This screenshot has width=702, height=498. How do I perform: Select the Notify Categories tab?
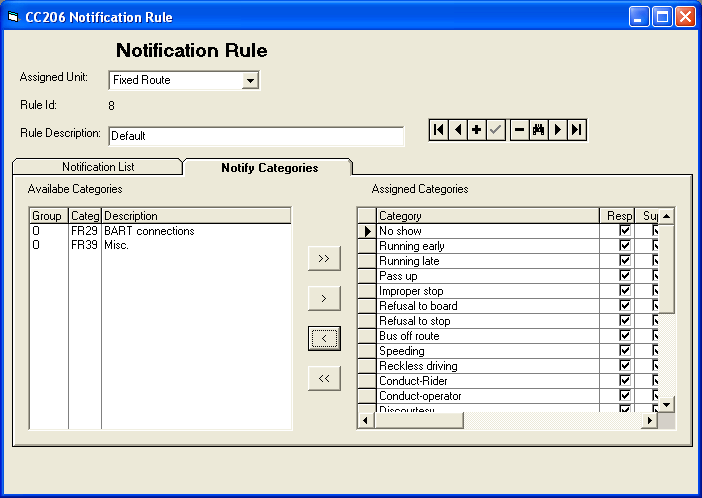coord(269,167)
